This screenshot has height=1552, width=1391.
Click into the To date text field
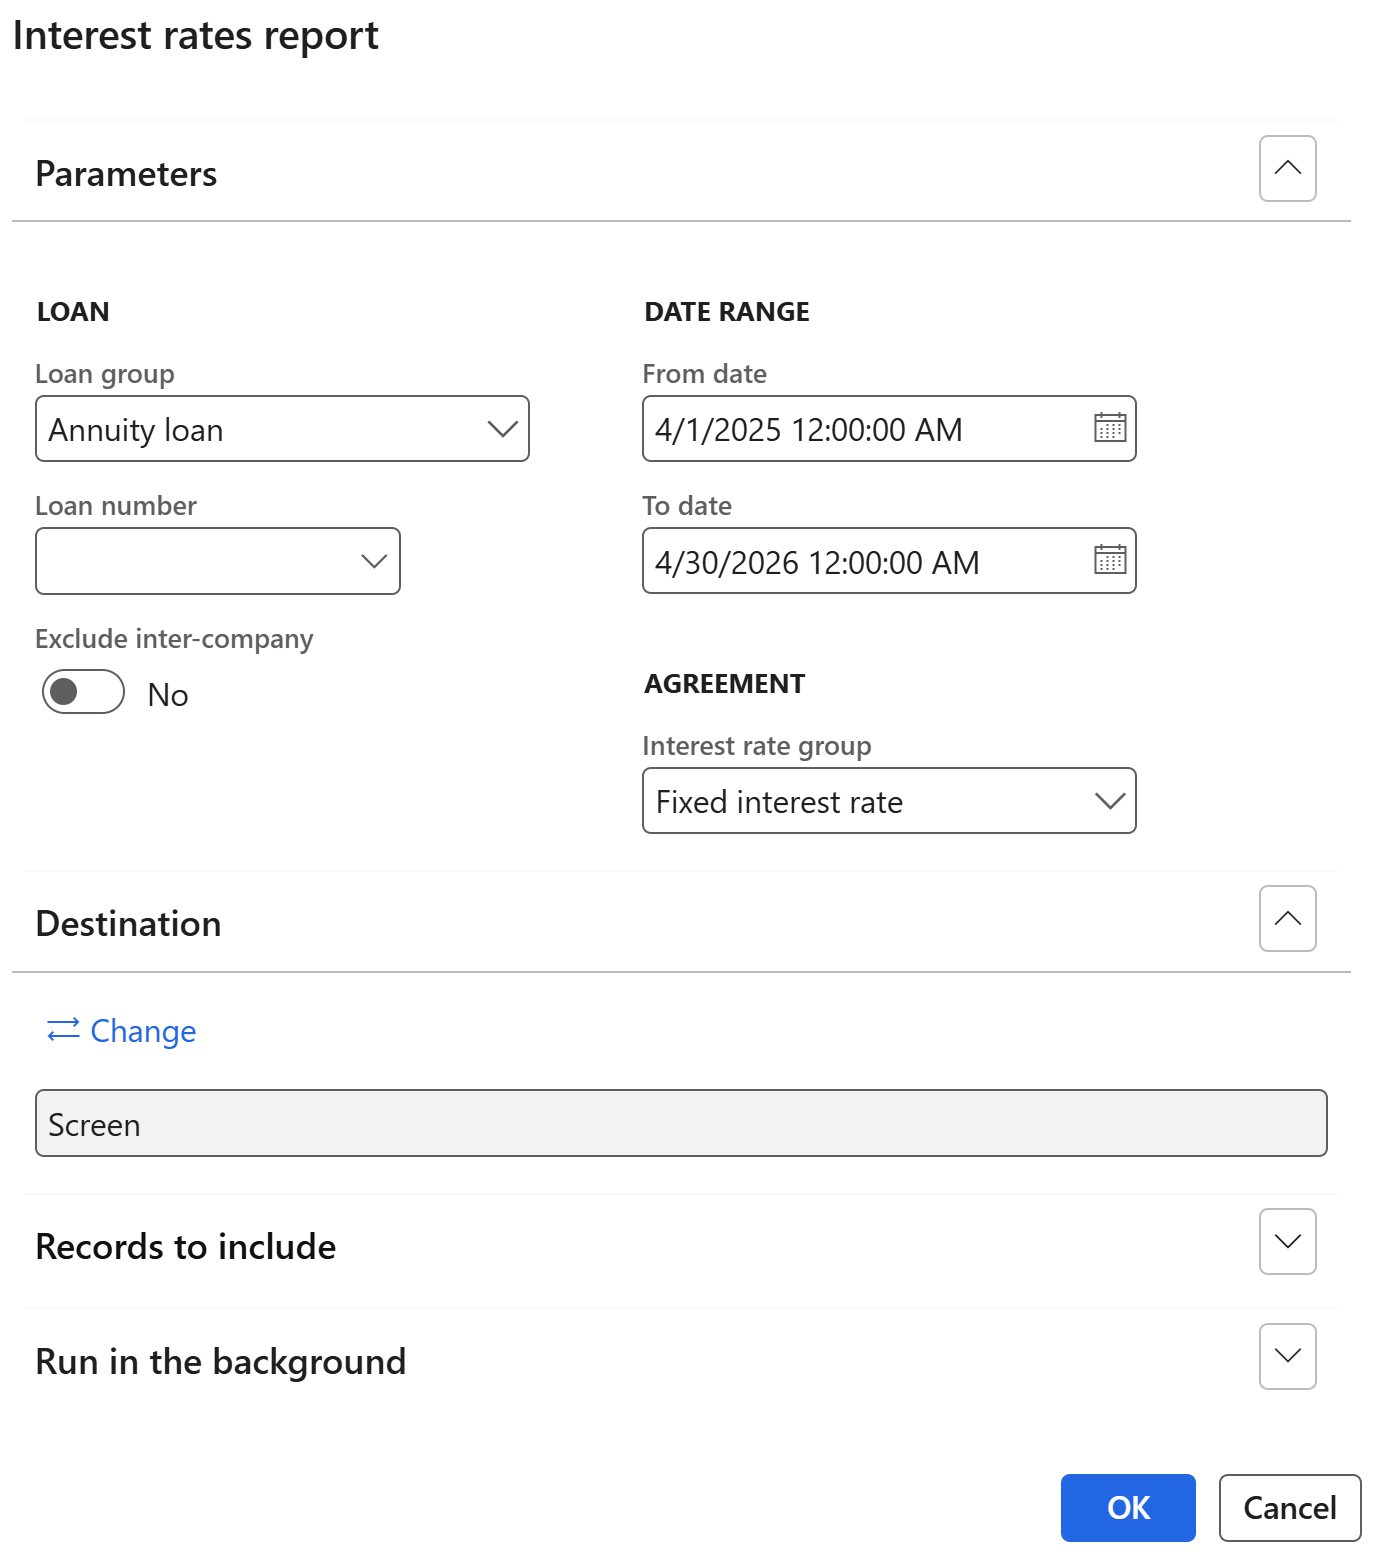[x=860, y=562]
